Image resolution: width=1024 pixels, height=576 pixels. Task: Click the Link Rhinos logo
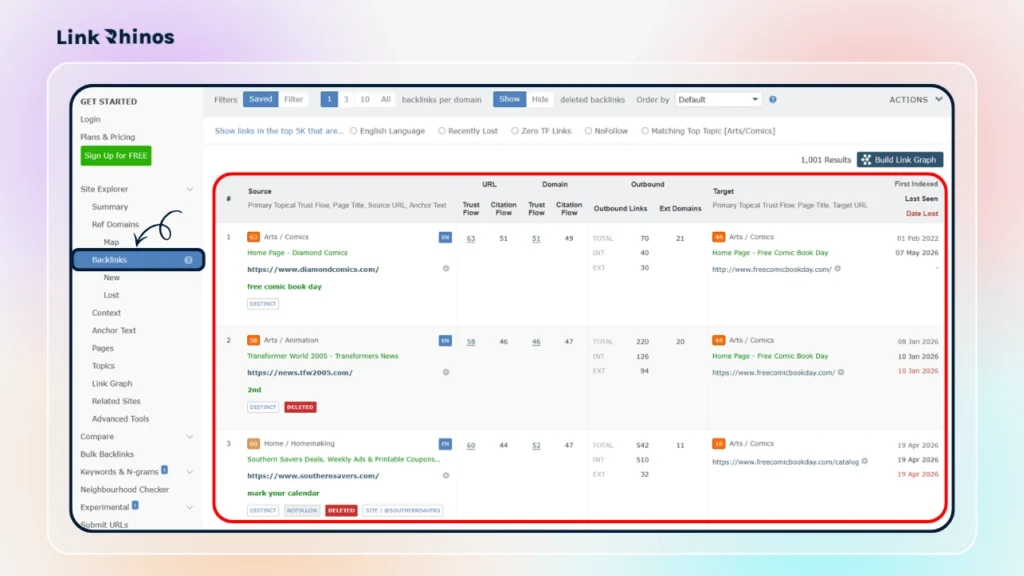pyautogui.click(x=116, y=37)
